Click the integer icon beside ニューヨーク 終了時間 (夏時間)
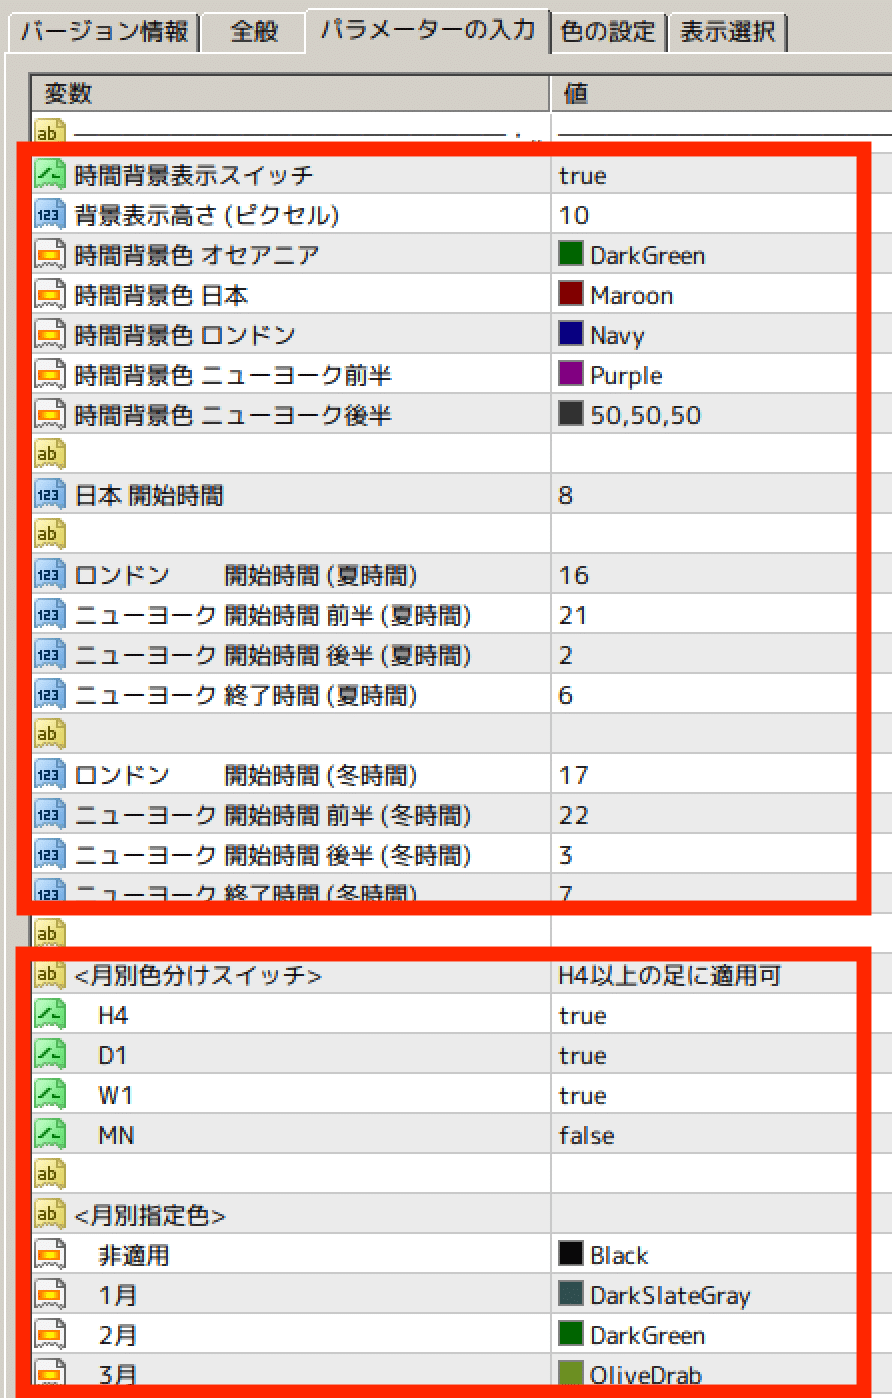This screenshot has width=892, height=1398. click(x=50, y=695)
